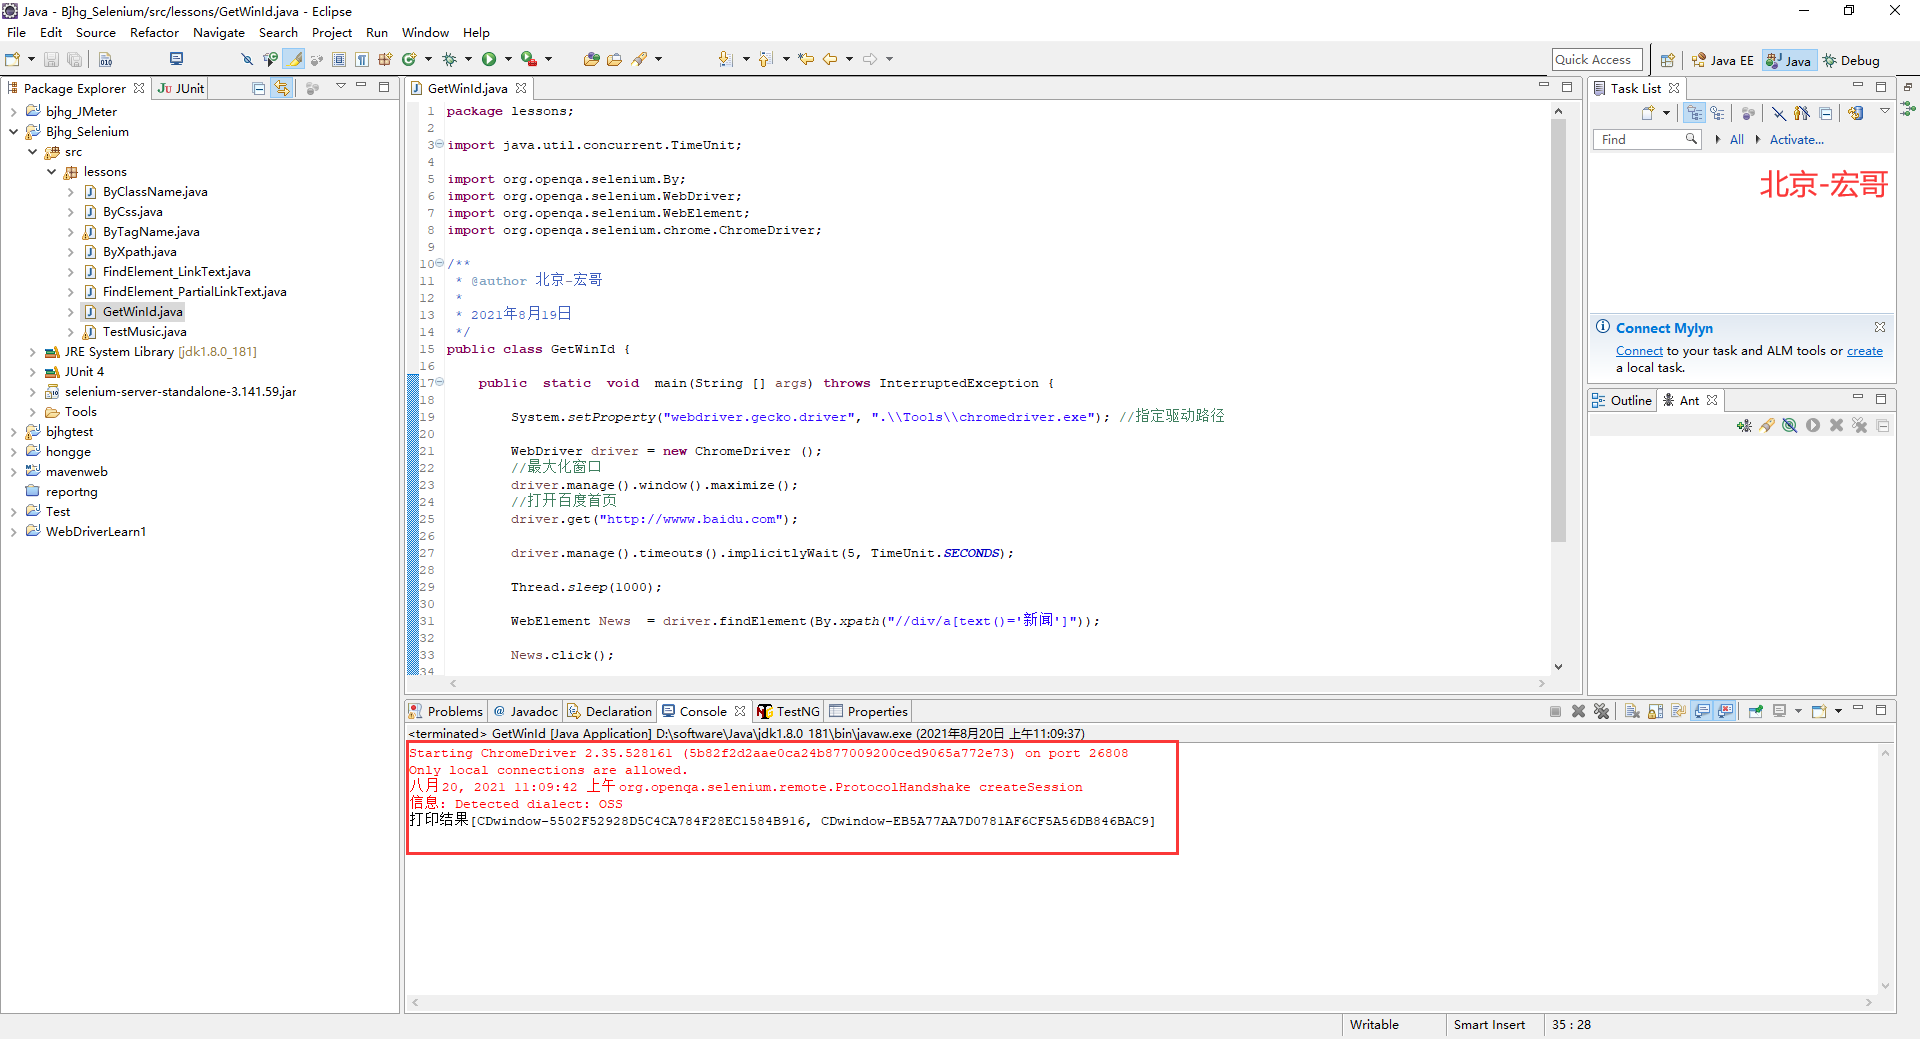This screenshot has height=1039, width=1920.
Task: Click Add Buildfiles with Search in Ant
Action: tap(1767, 426)
